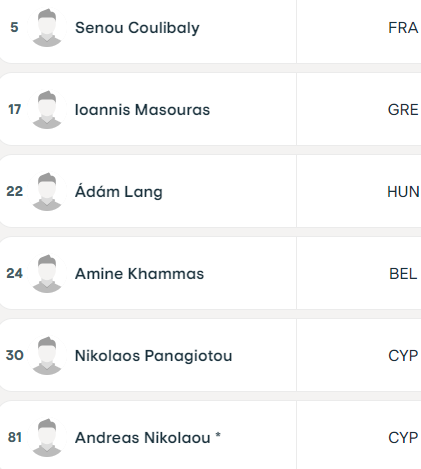Screen dimensions: 421x469
Task: Open Amine Khammas player name link
Action: click(x=139, y=274)
